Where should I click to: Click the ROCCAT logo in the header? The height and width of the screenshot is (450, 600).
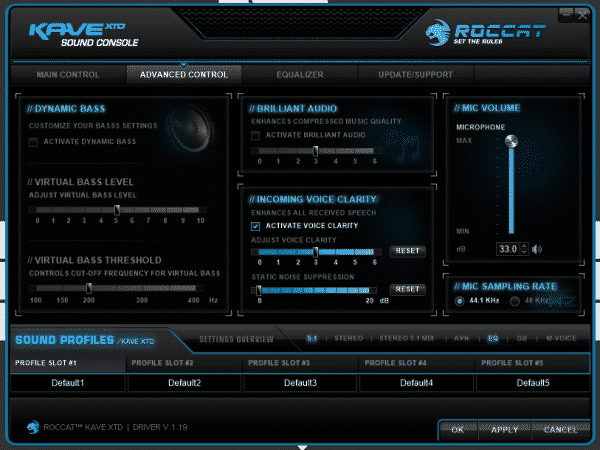pos(485,33)
